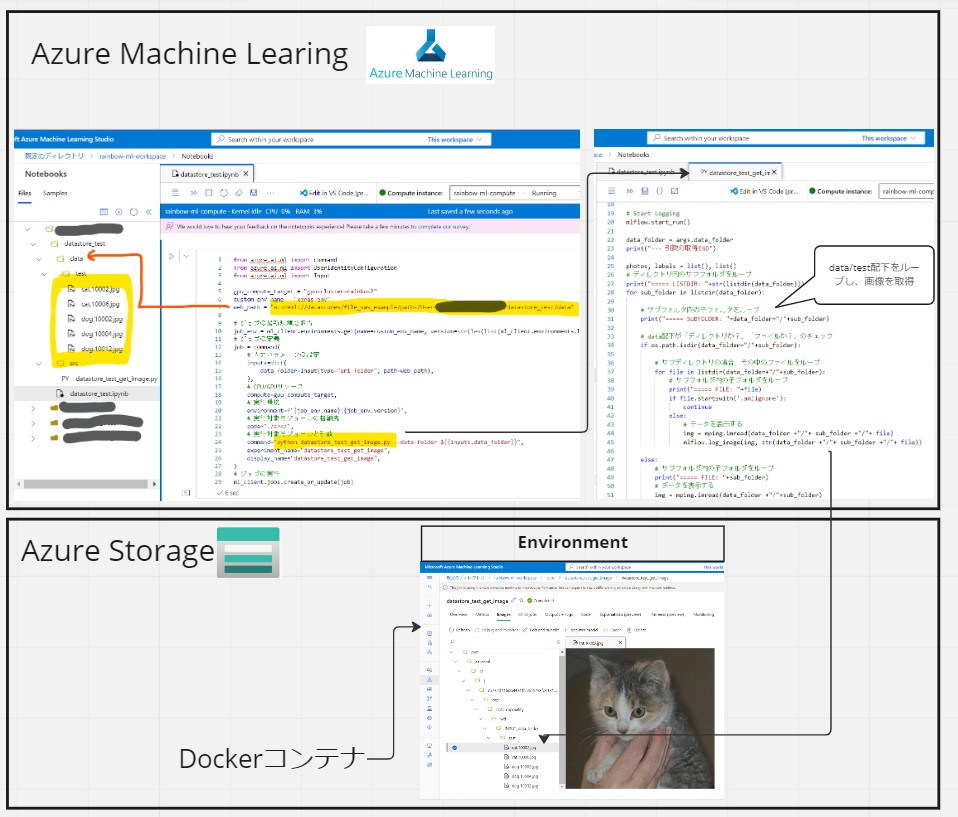The width and height of the screenshot is (958, 817).
Task: Collapse the src folder in the Notebooks tree
Action: coord(39,364)
